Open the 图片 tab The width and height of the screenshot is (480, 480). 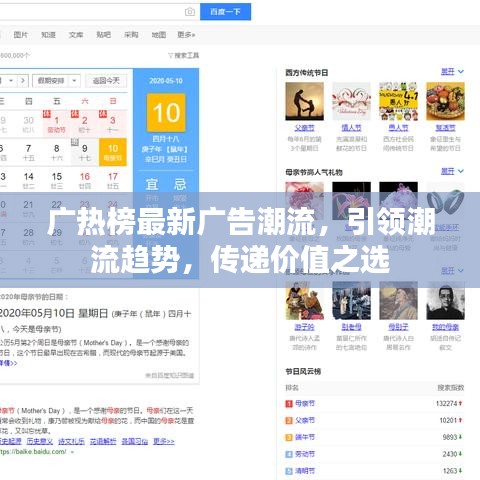20,35
